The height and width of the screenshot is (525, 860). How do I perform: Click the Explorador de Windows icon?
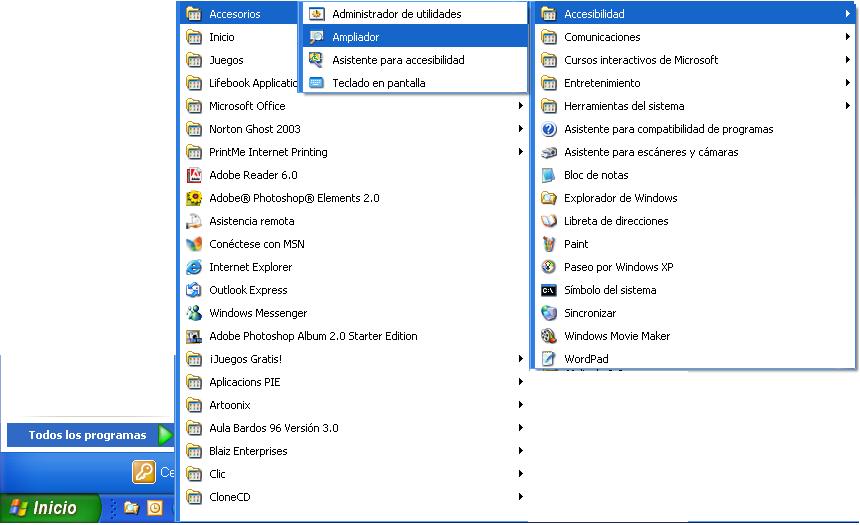[x=549, y=198]
